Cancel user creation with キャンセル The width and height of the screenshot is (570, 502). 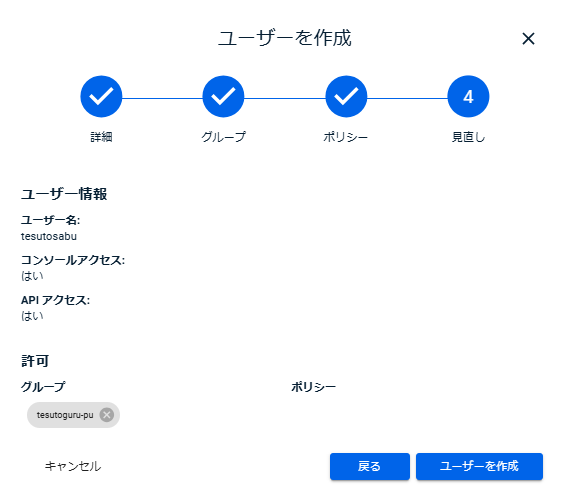[73, 466]
